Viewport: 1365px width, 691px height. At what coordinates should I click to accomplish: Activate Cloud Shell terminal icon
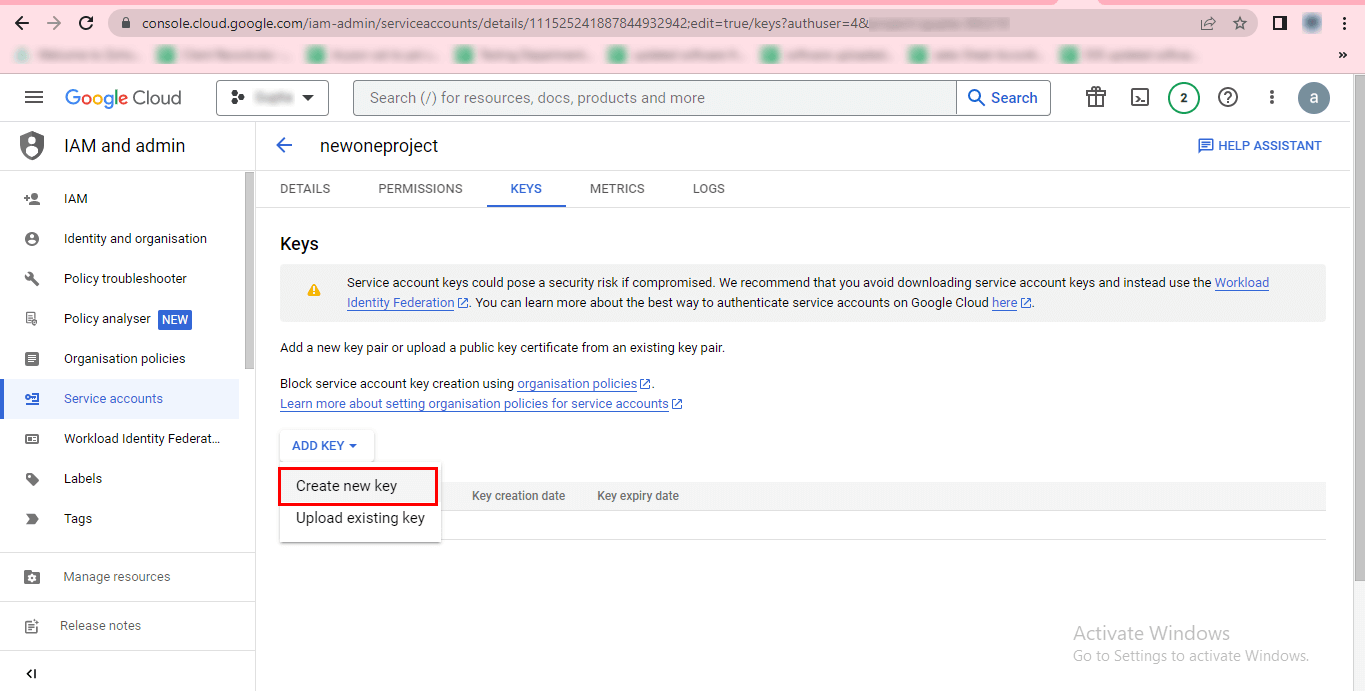[1139, 97]
